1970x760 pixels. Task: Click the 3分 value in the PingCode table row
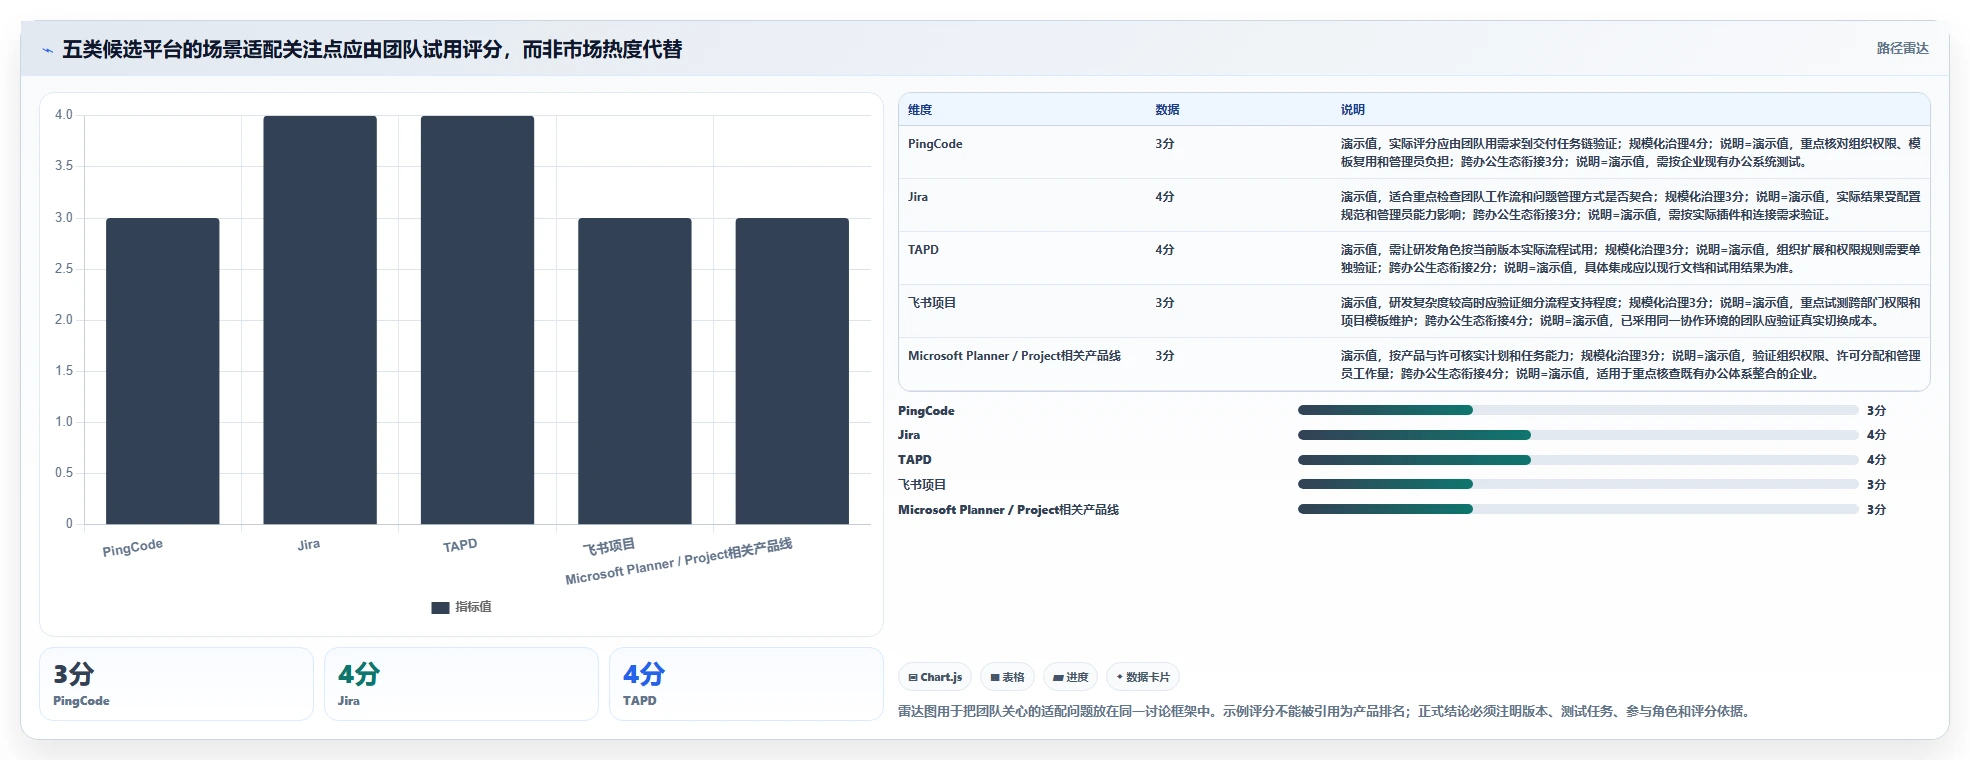pyautogui.click(x=1165, y=144)
